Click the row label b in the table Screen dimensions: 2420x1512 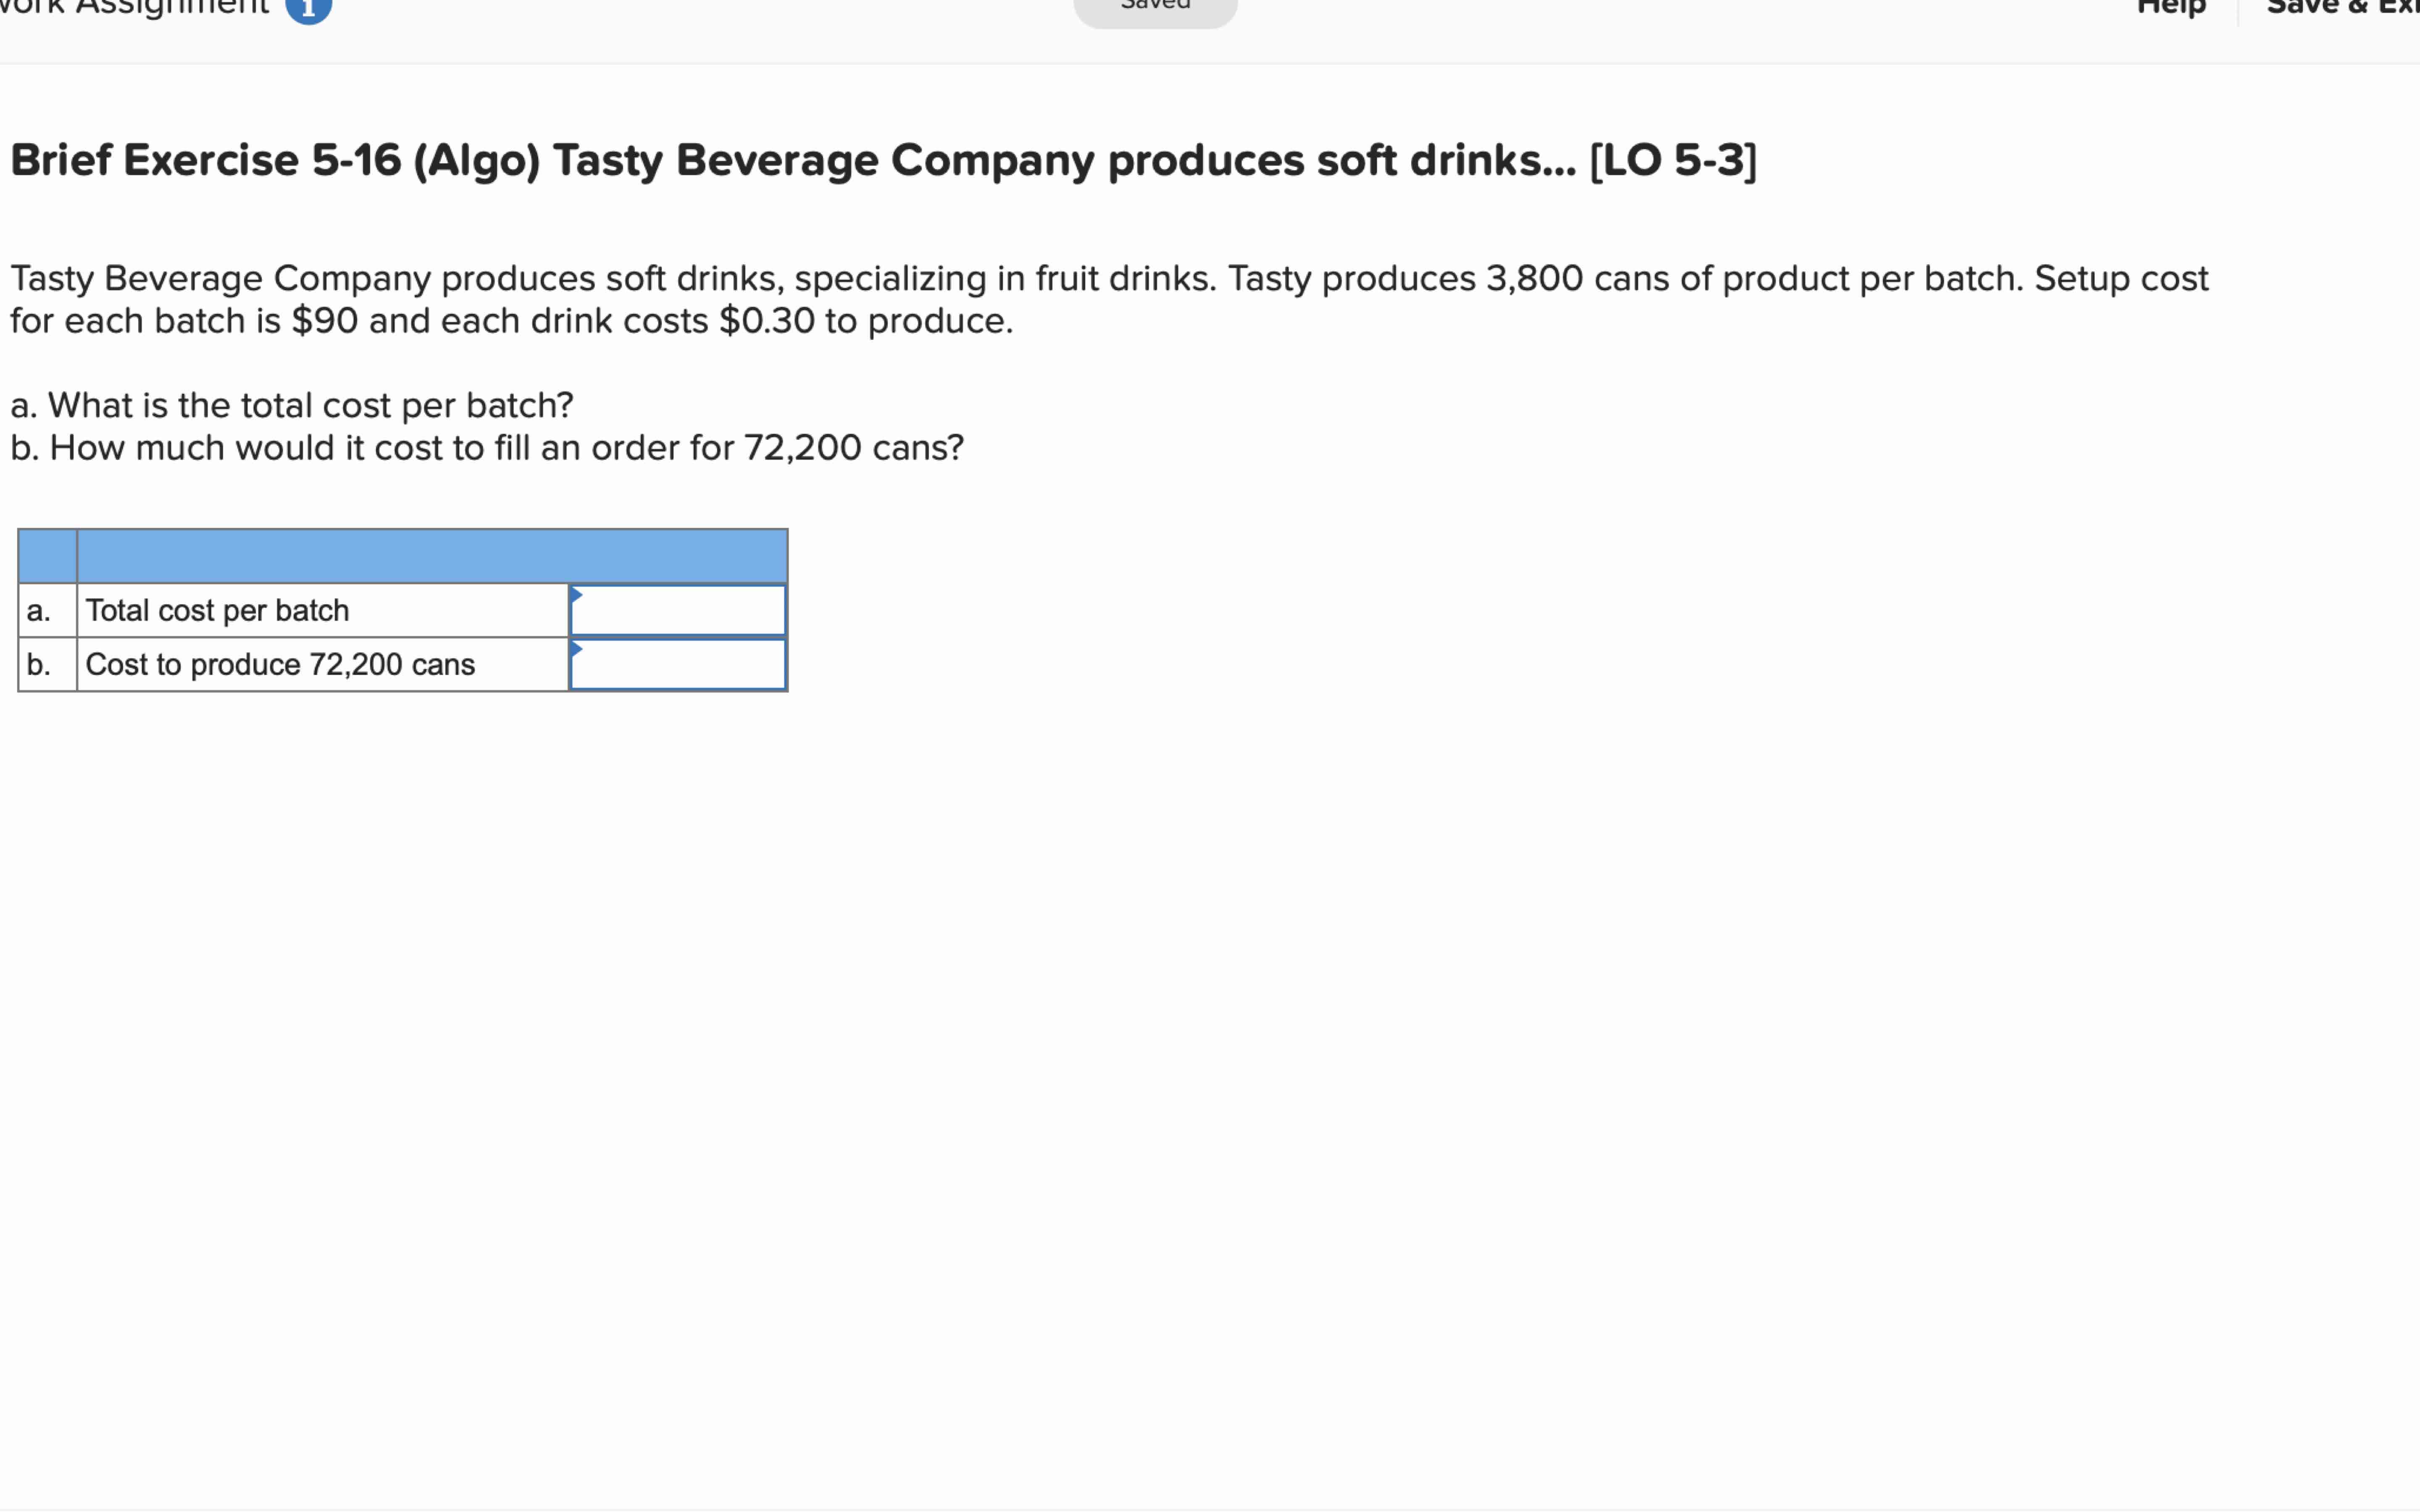[40, 664]
